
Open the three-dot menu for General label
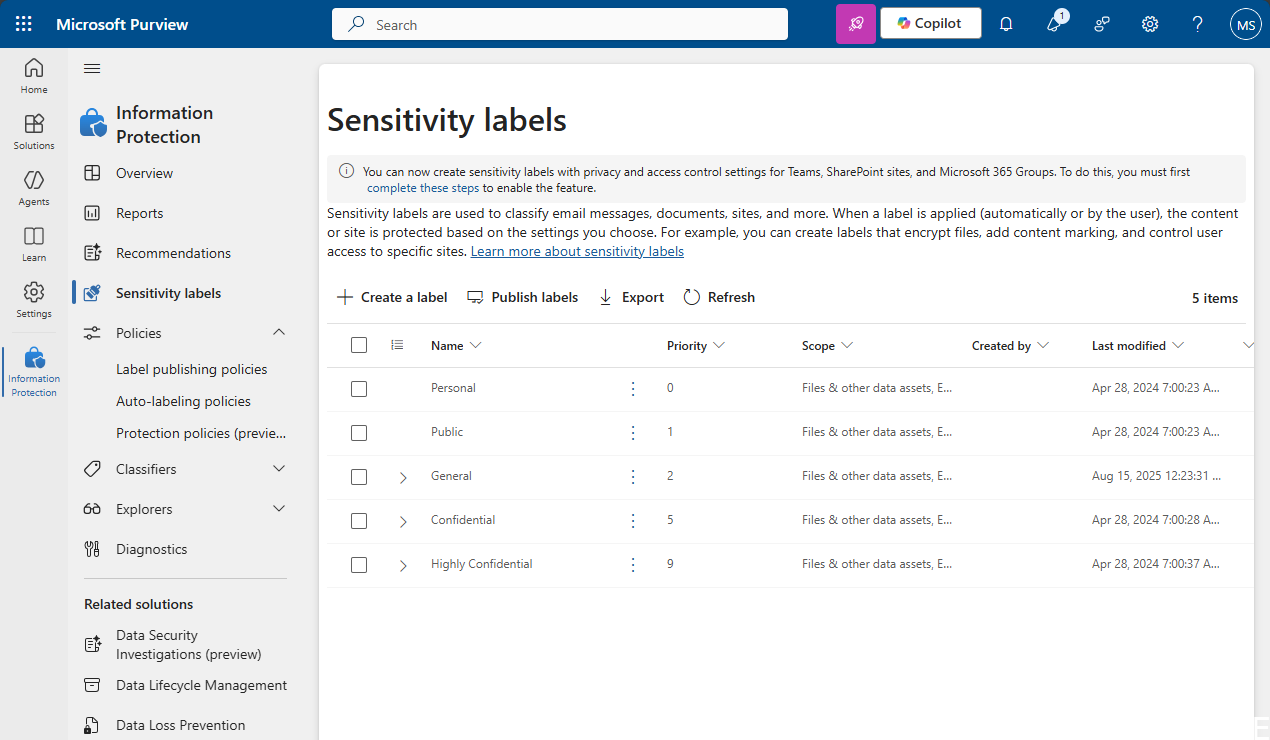click(x=632, y=476)
